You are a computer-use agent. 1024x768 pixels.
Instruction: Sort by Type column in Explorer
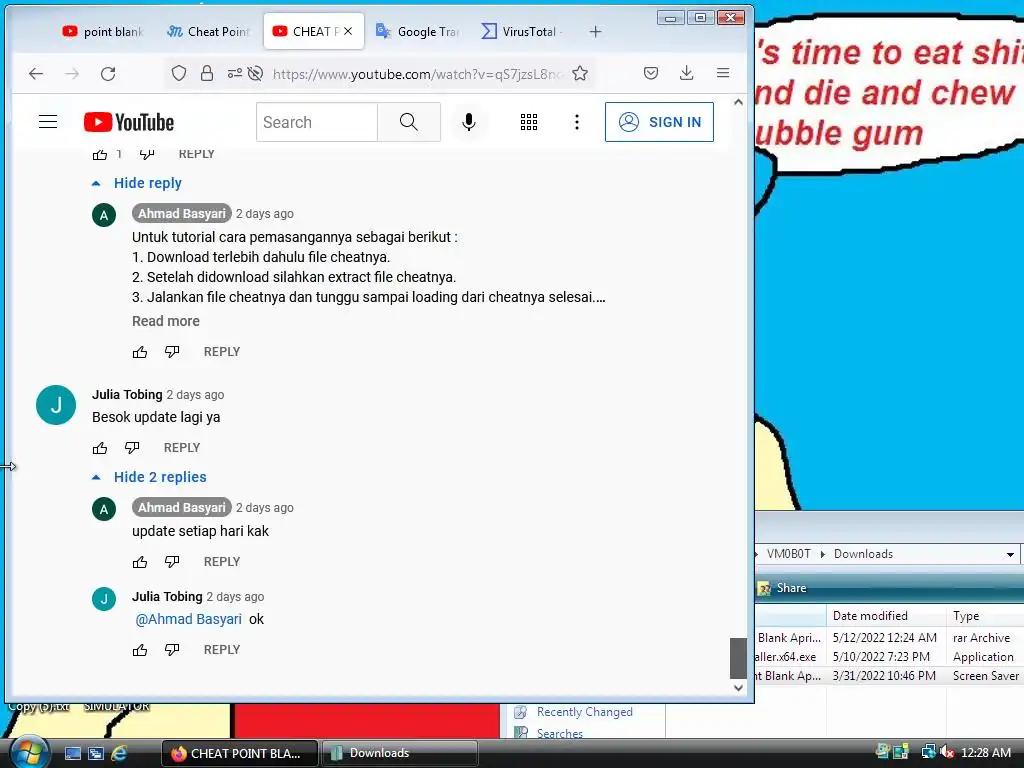[985, 616]
